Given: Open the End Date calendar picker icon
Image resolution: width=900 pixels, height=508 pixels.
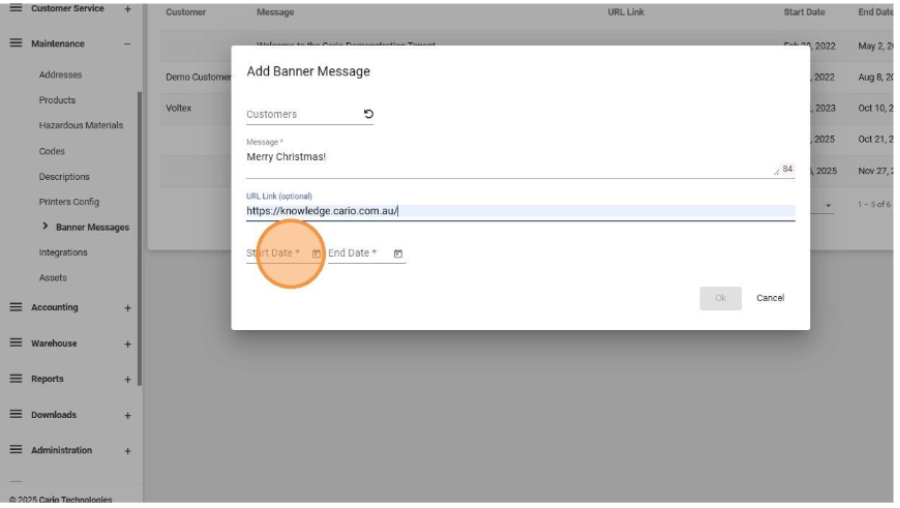Looking at the screenshot, I should coord(398,254).
